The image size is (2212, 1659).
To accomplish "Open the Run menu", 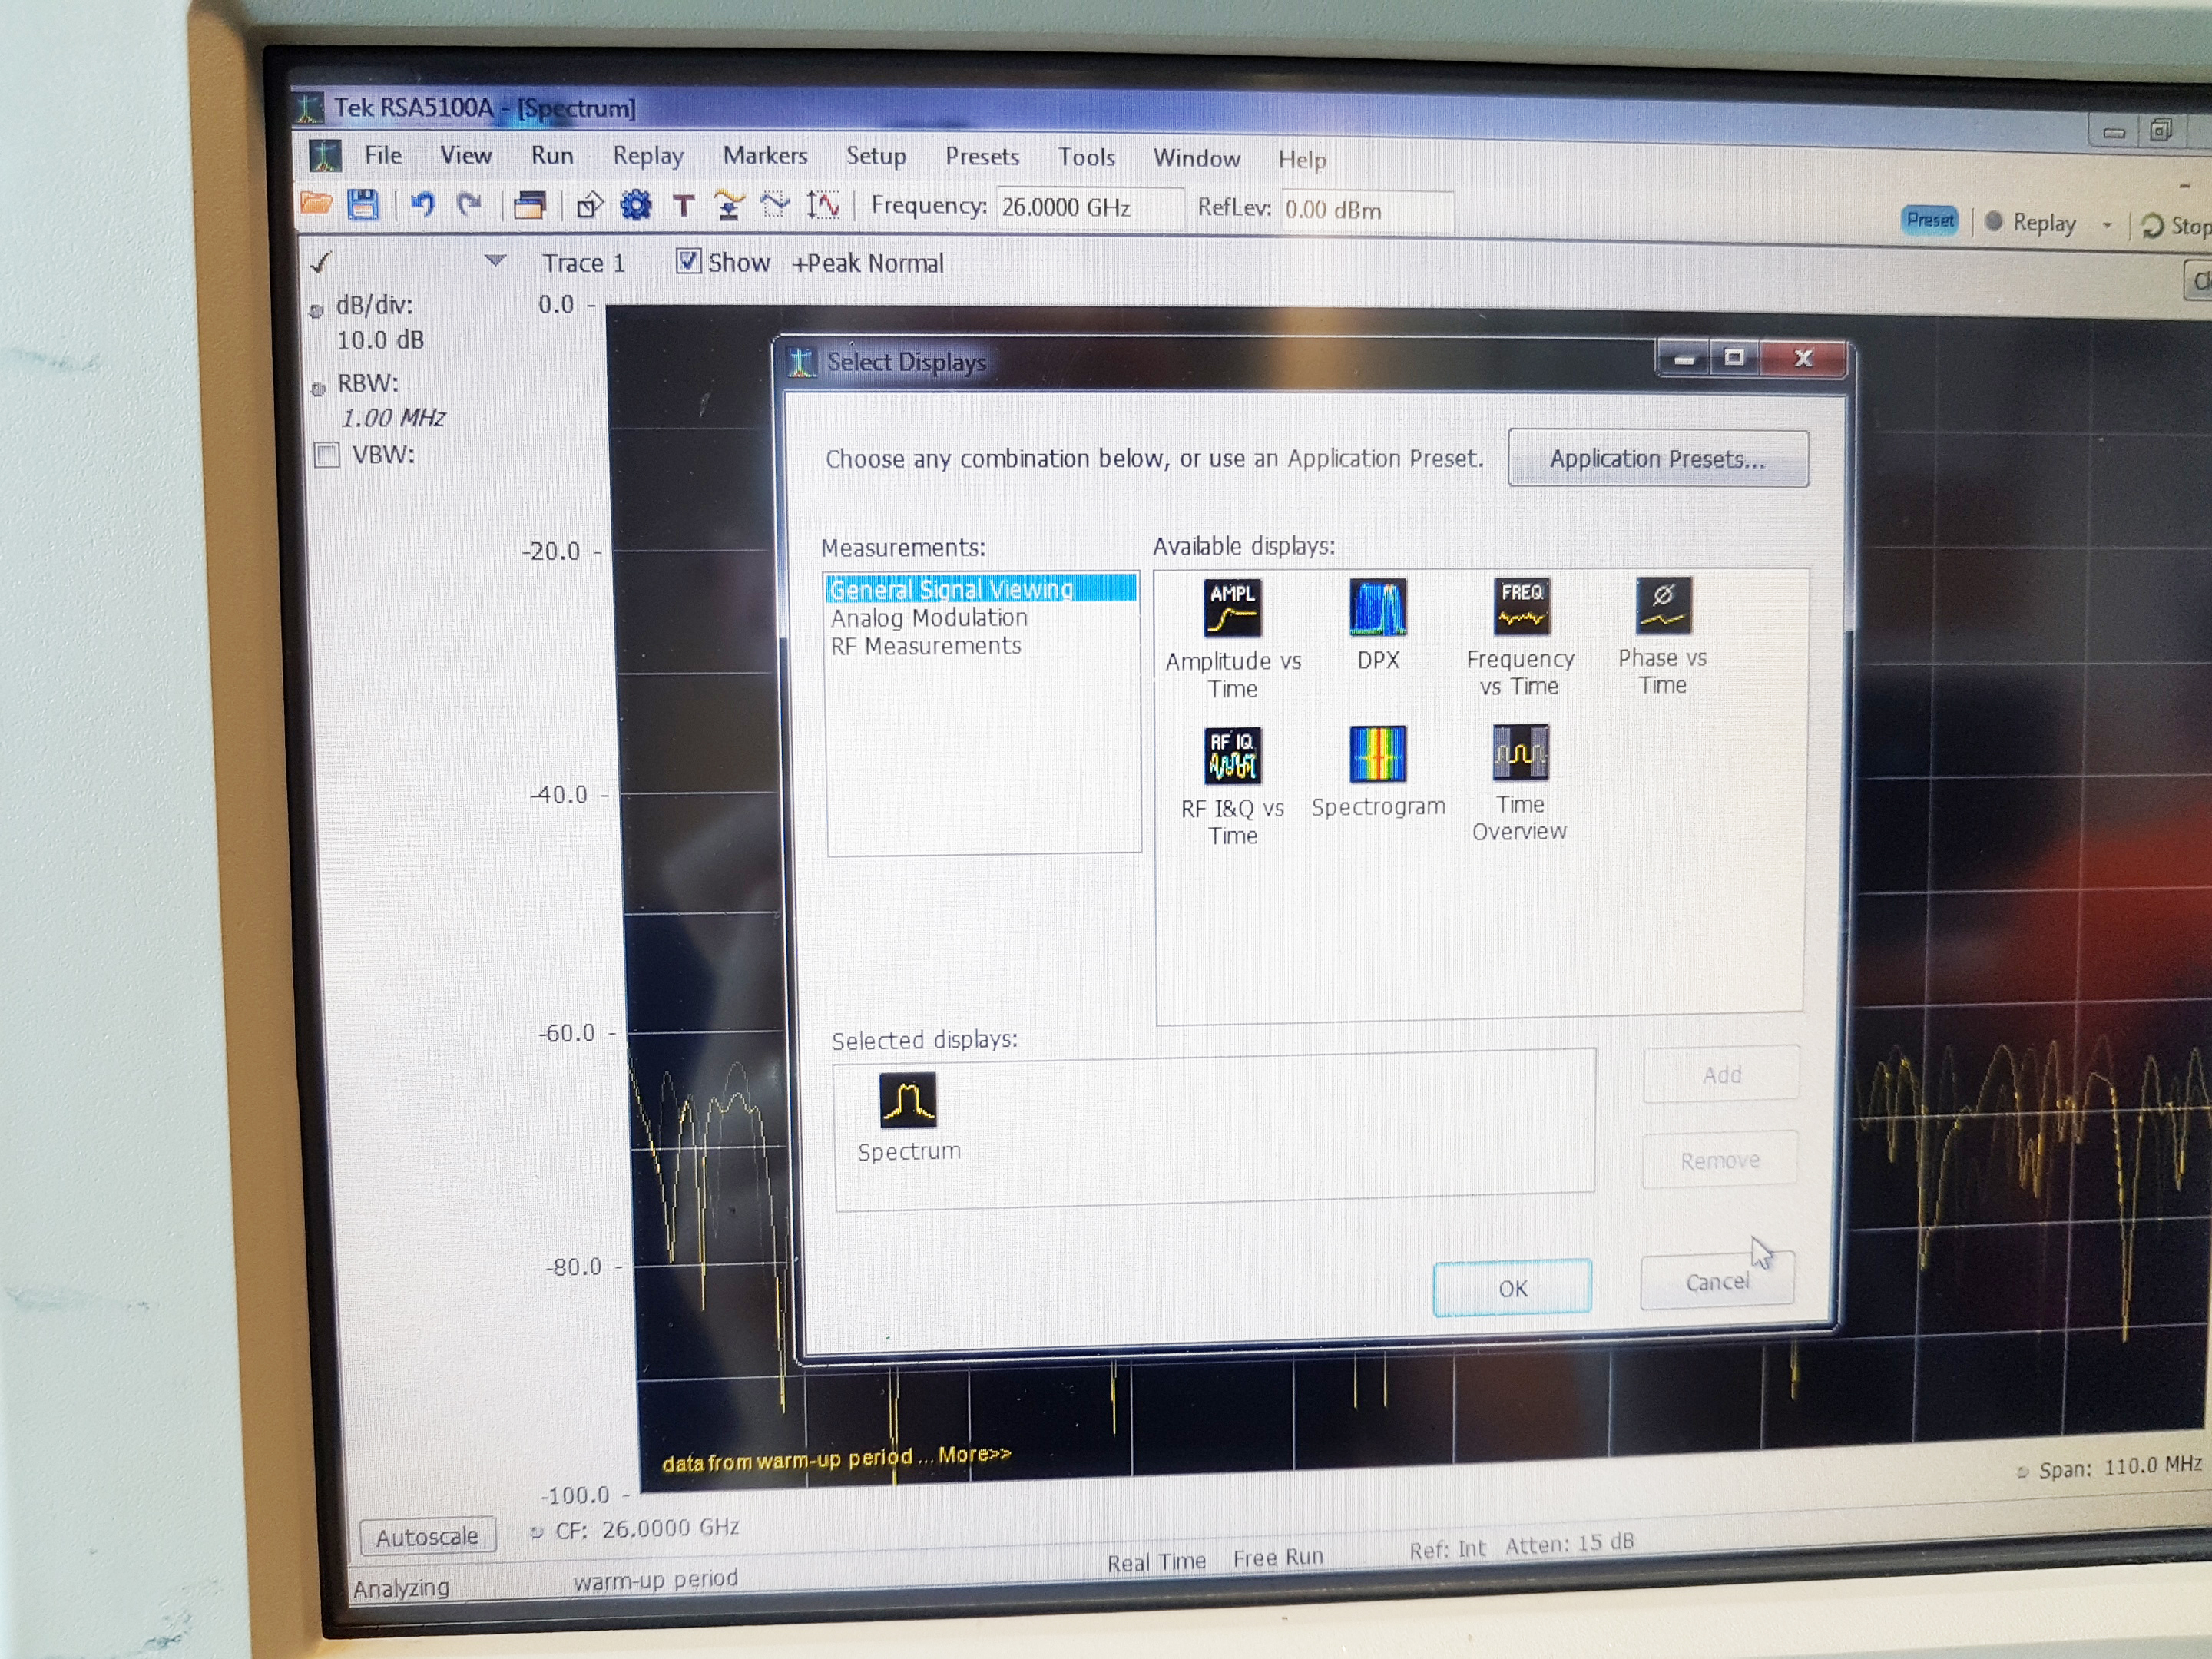I will click(552, 156).
